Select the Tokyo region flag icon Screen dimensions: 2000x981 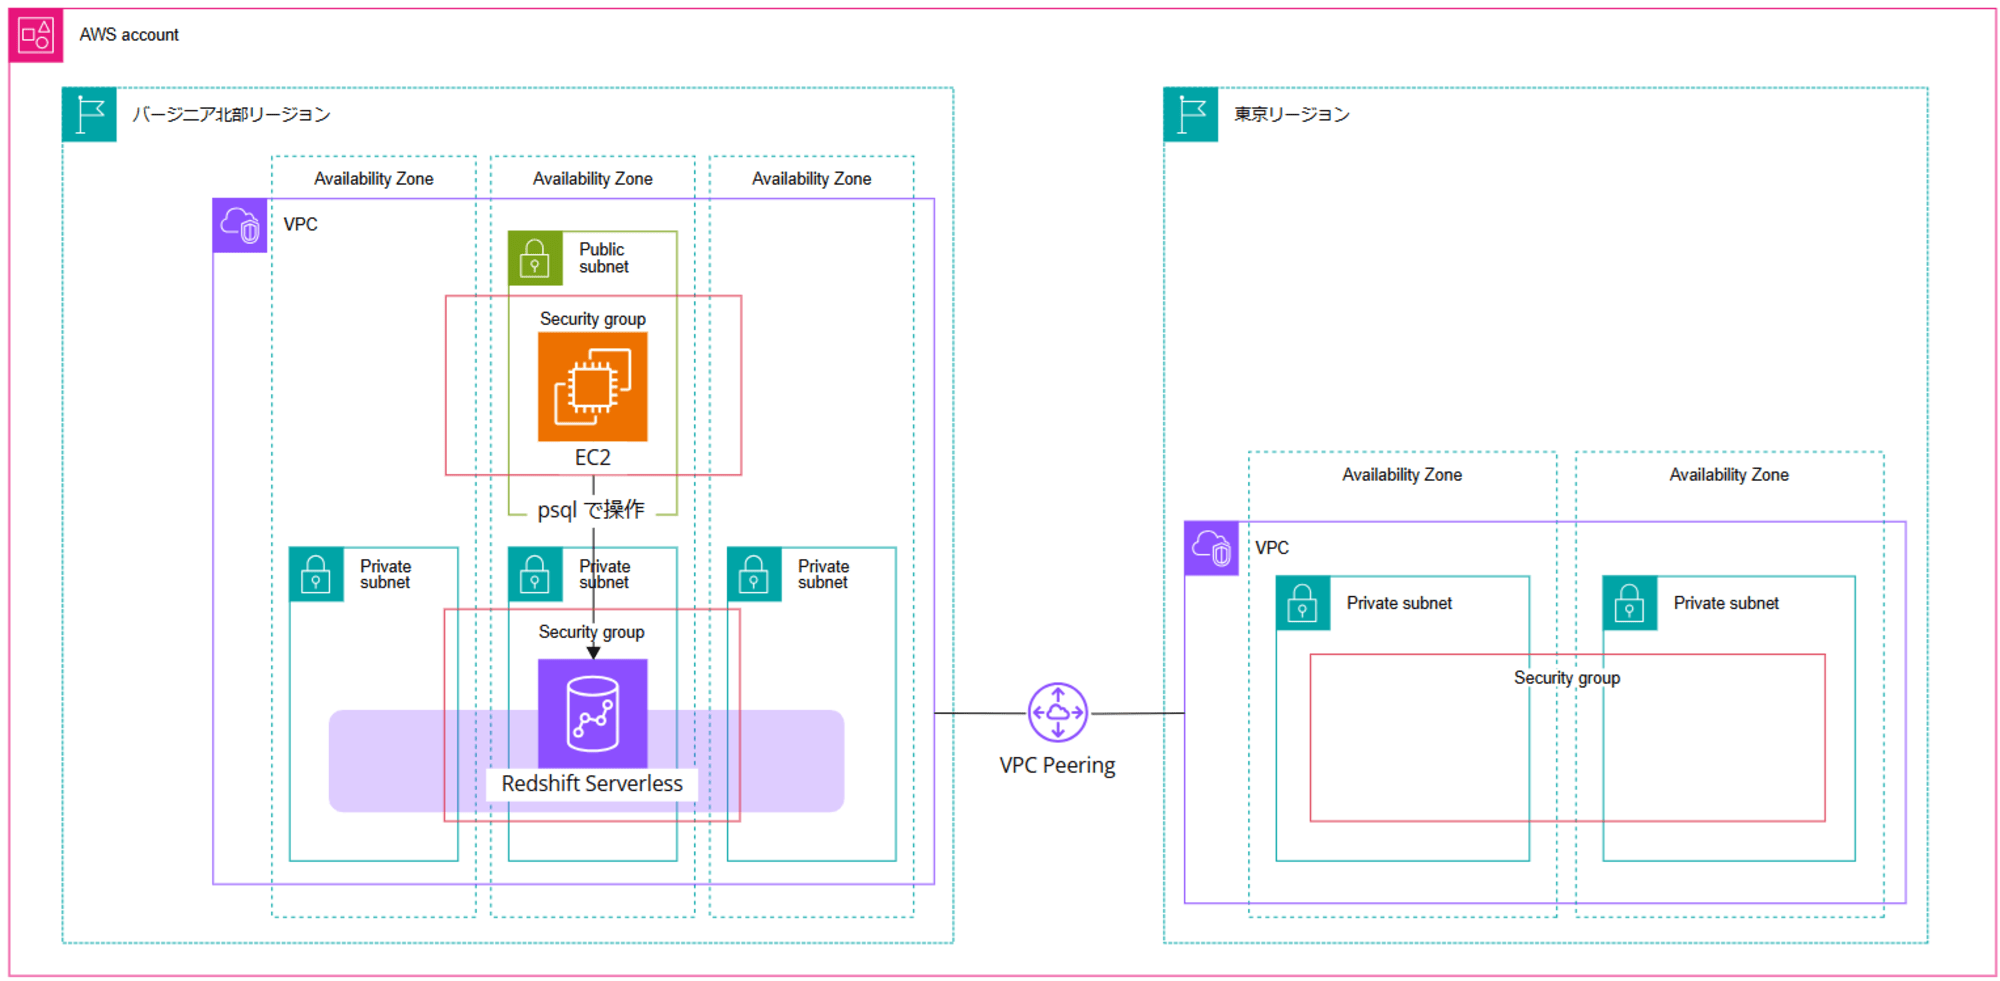pos(1190,114)
